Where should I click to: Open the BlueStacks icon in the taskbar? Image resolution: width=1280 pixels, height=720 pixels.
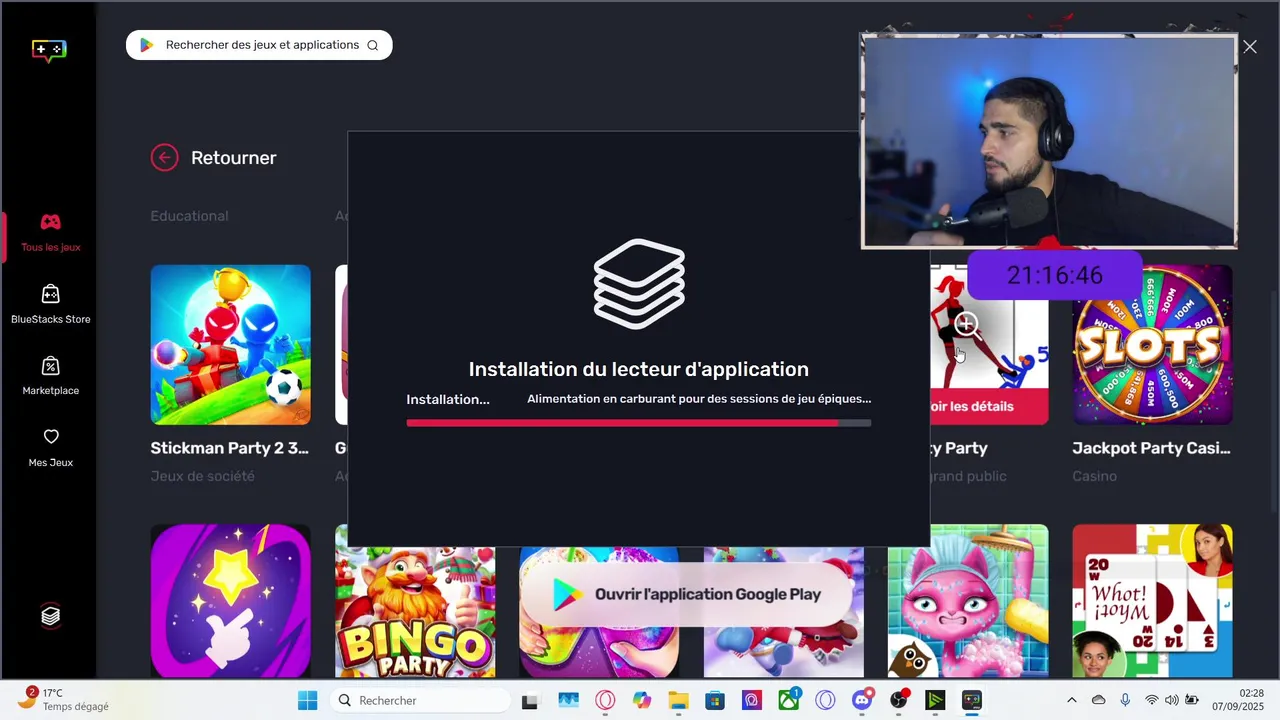point(972,701)
